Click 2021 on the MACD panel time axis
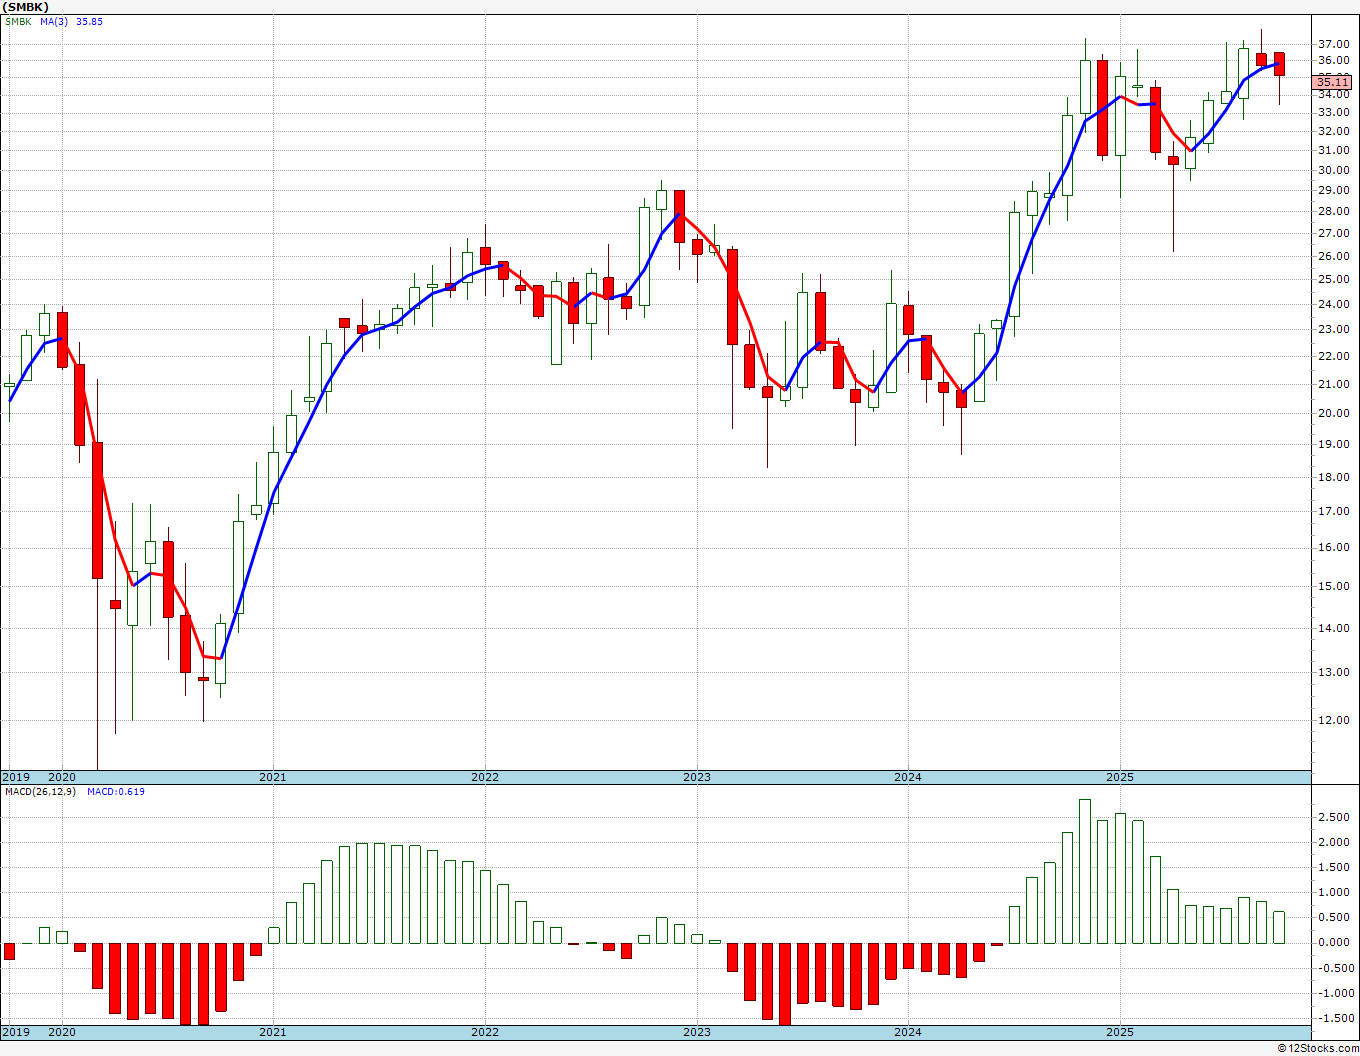 (273, 1033)
